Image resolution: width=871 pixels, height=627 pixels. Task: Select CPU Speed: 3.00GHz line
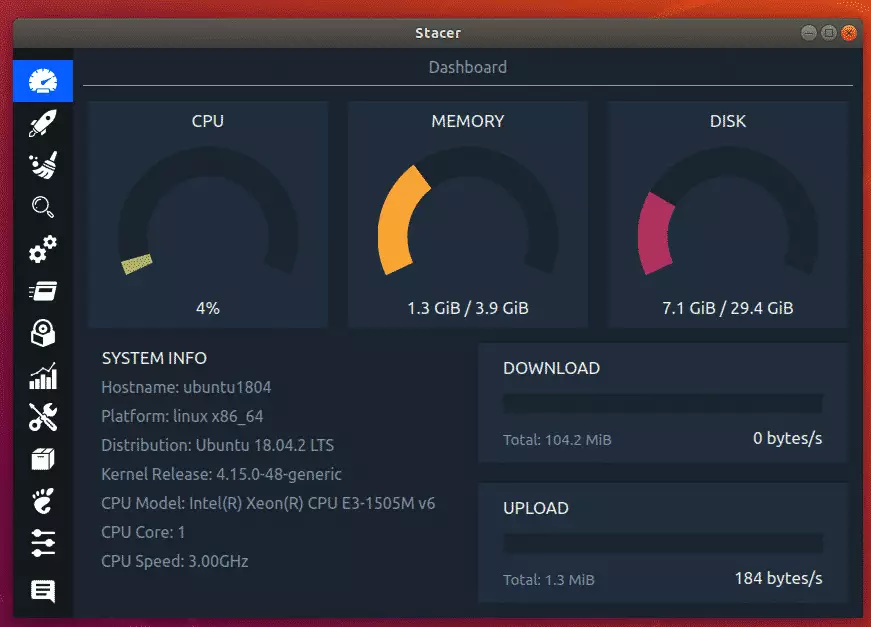coord(175,561)
